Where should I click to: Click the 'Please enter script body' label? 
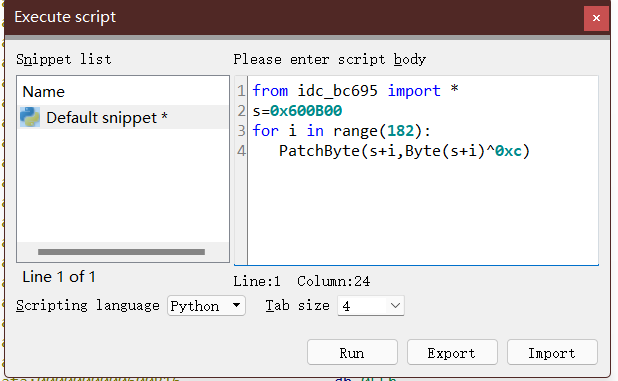329,59
